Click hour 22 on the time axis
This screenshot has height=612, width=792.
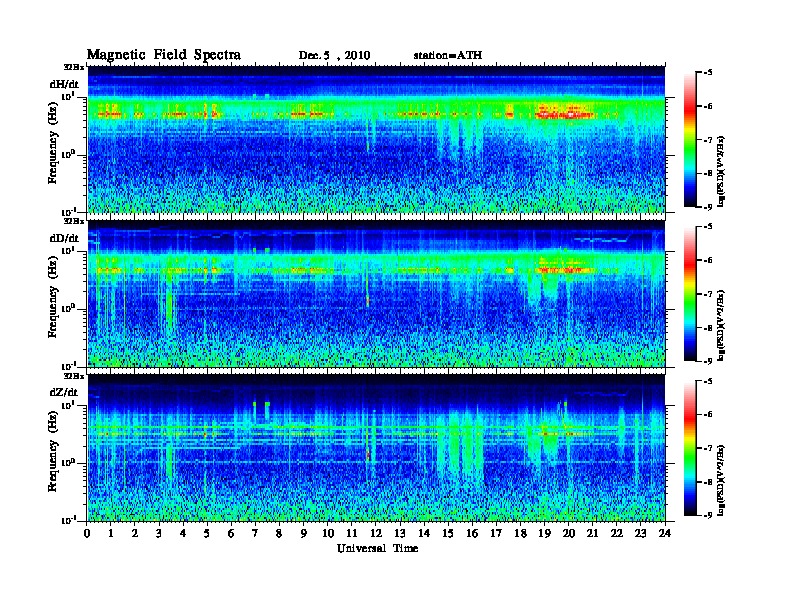click(617, 533)
